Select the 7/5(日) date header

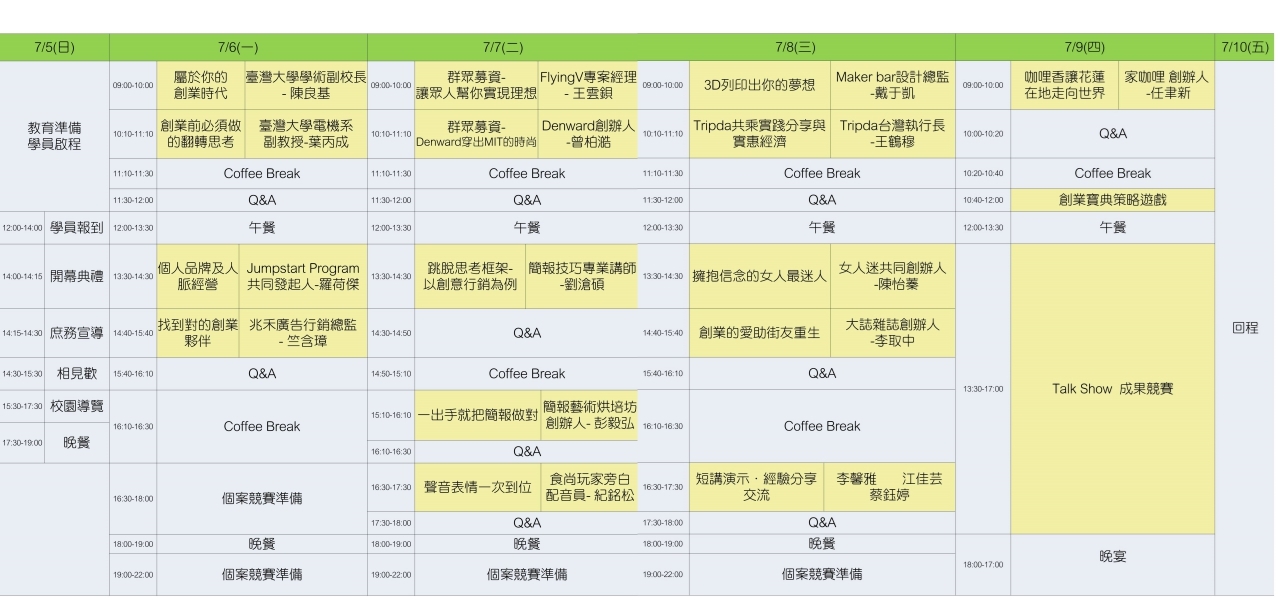(x=54, y=48)
